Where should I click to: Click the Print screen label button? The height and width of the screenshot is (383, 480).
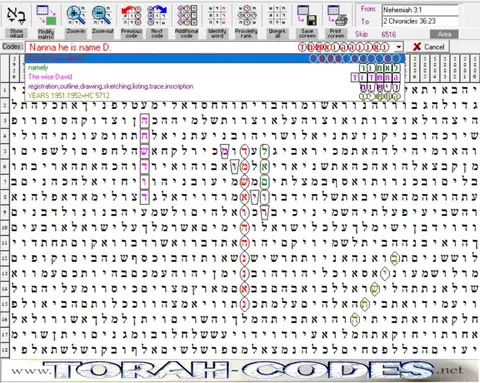coord(336,33)
